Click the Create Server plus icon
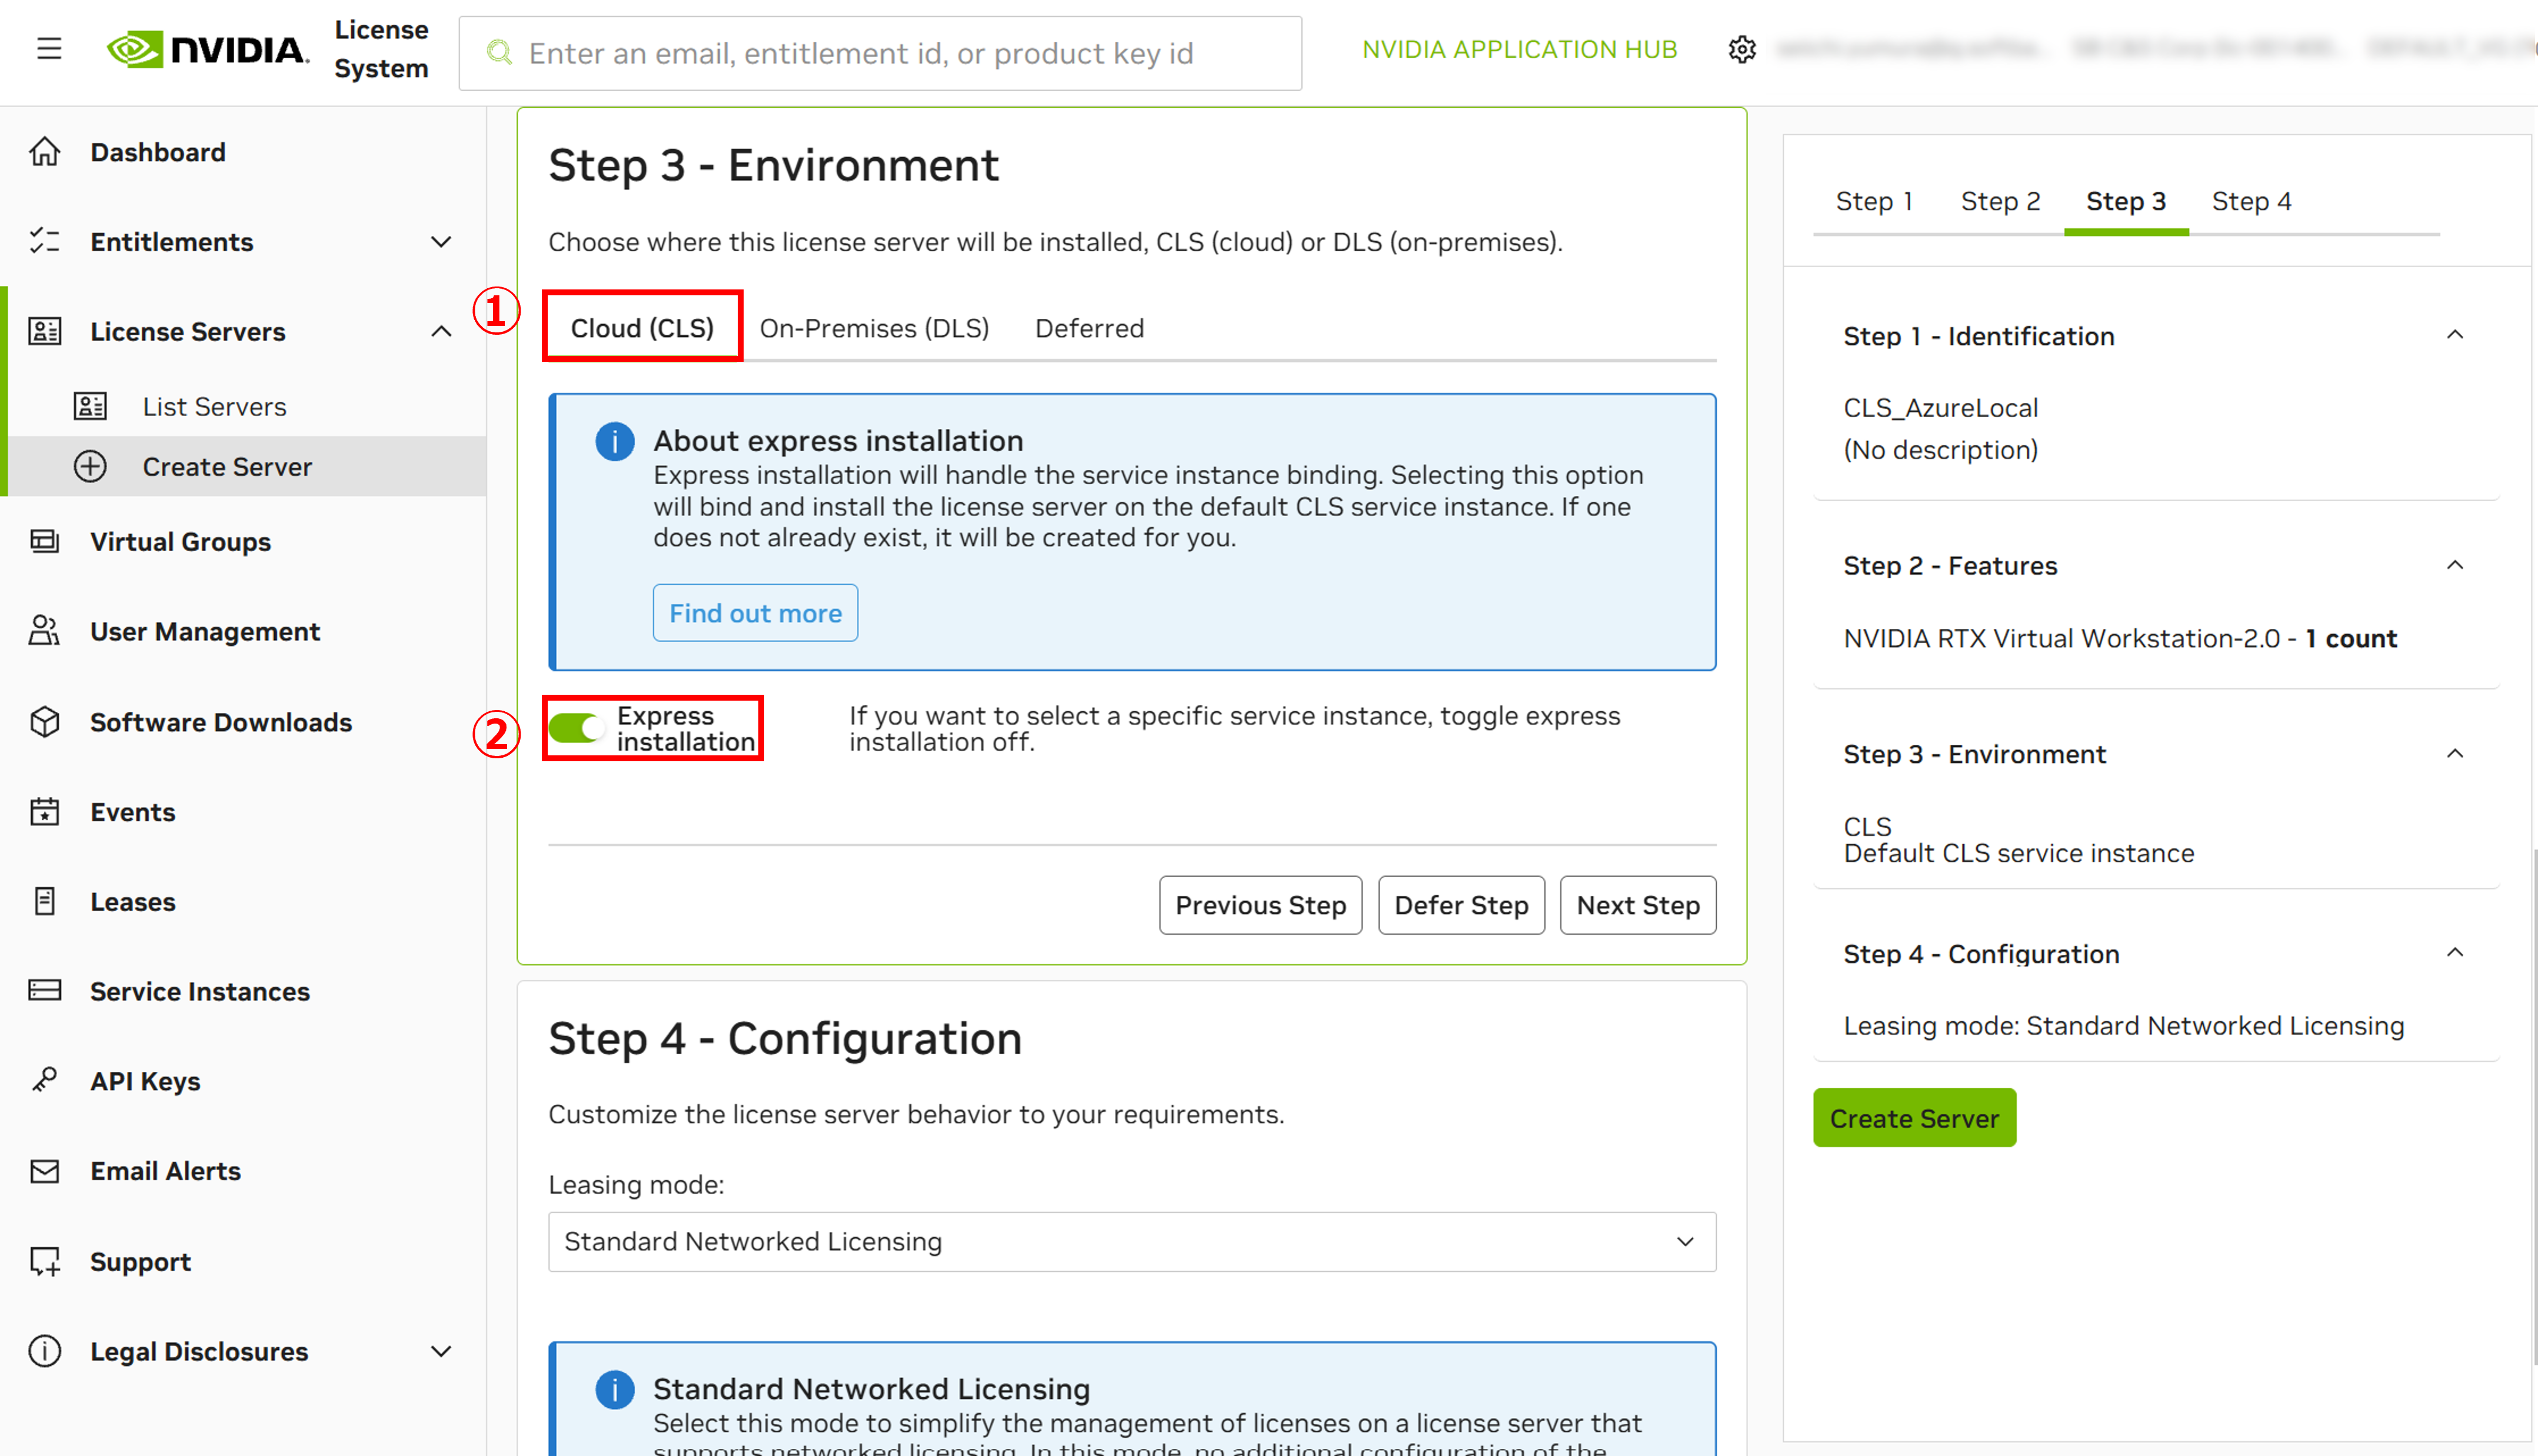 pyautogui.click(x=90, y=466)
